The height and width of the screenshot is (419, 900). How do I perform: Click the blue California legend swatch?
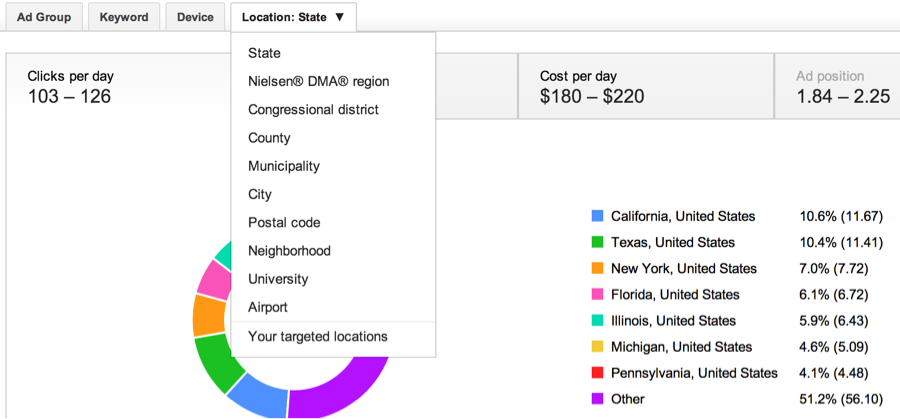click(598, 216)
